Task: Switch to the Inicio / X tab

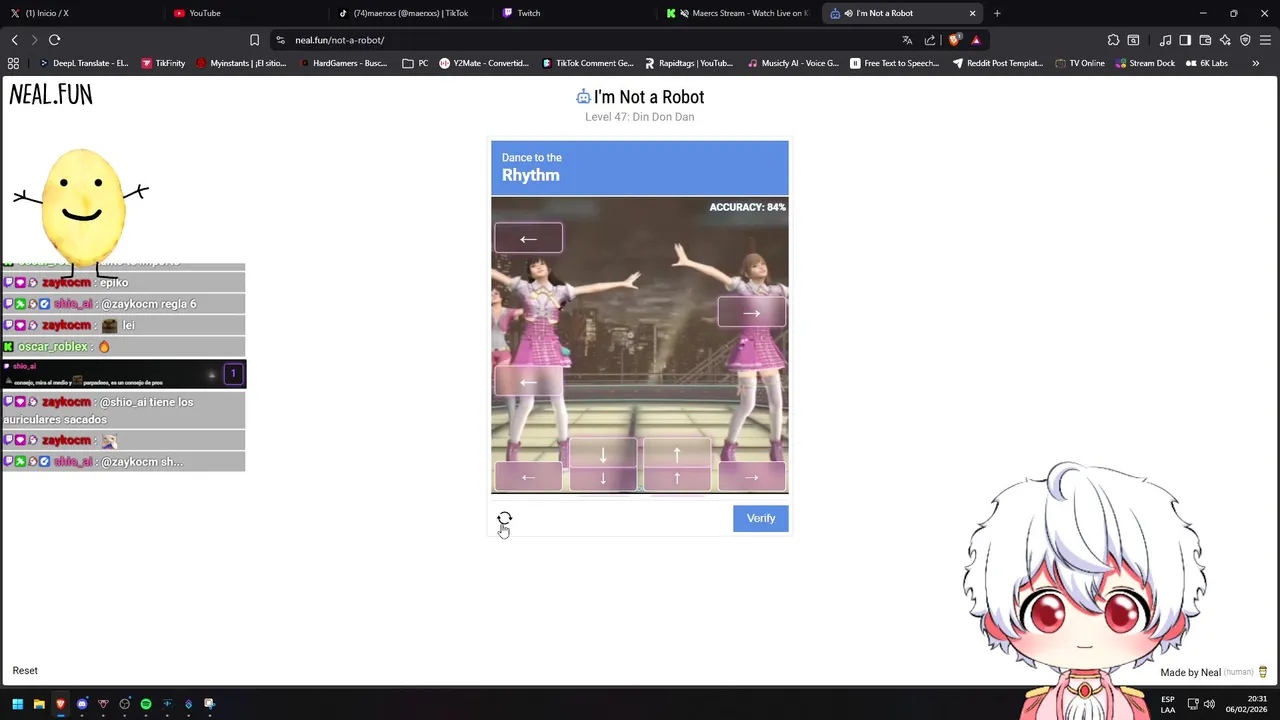Action: (x=80, y=13)
